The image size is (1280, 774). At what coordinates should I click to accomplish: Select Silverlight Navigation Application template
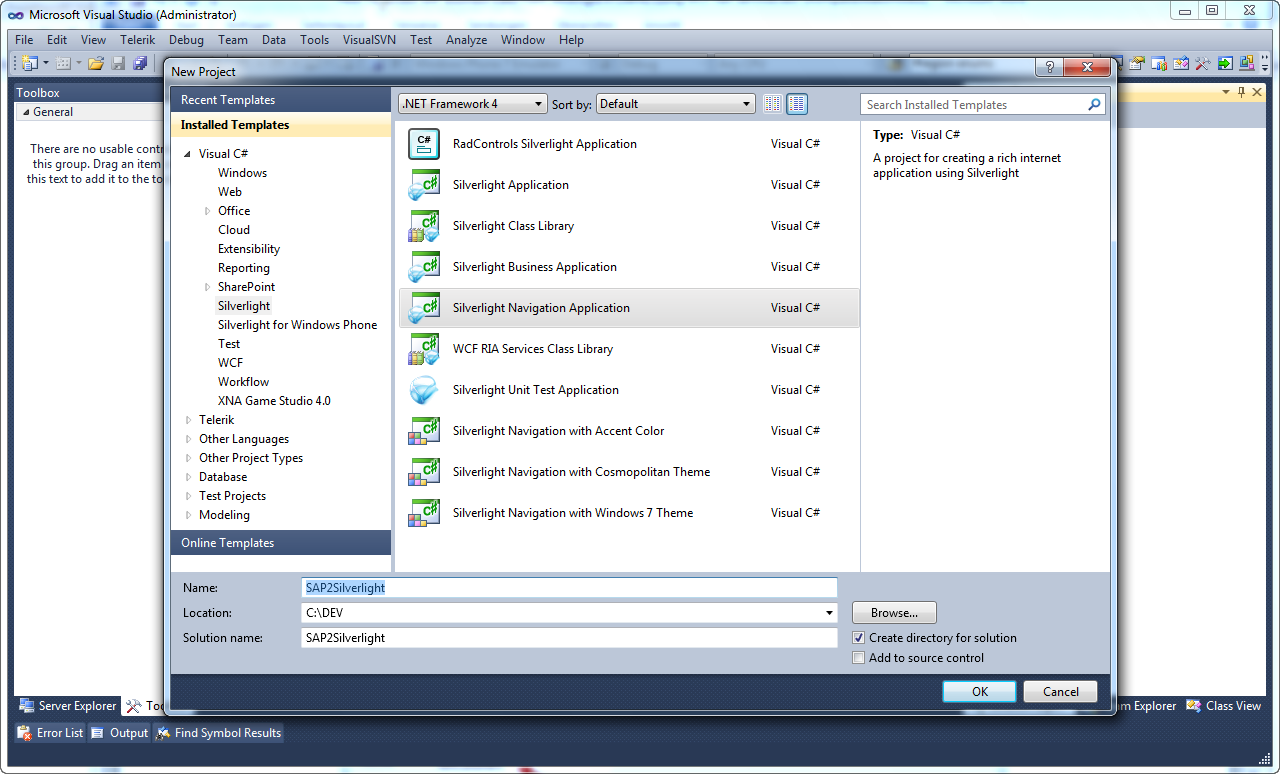pos(629,308)
